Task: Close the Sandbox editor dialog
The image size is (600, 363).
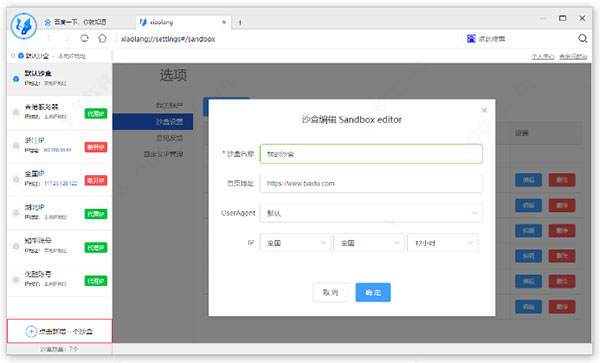Action: coord(484,110)
